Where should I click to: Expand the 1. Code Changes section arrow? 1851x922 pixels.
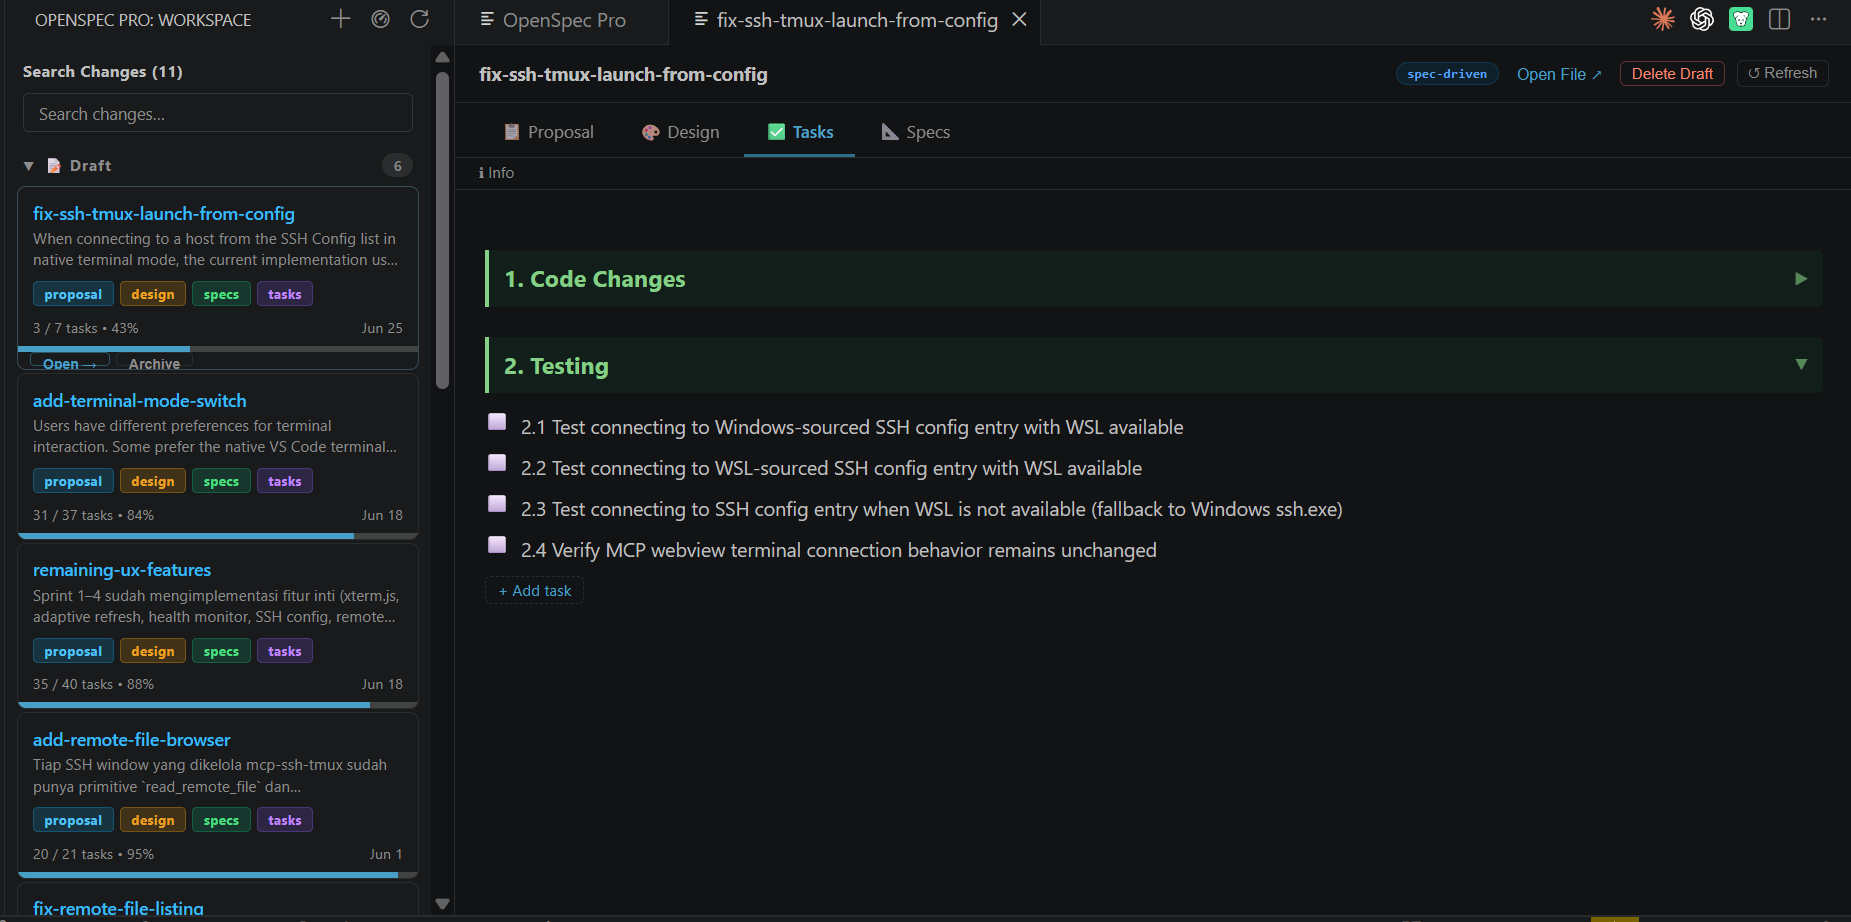[1801, 279]
